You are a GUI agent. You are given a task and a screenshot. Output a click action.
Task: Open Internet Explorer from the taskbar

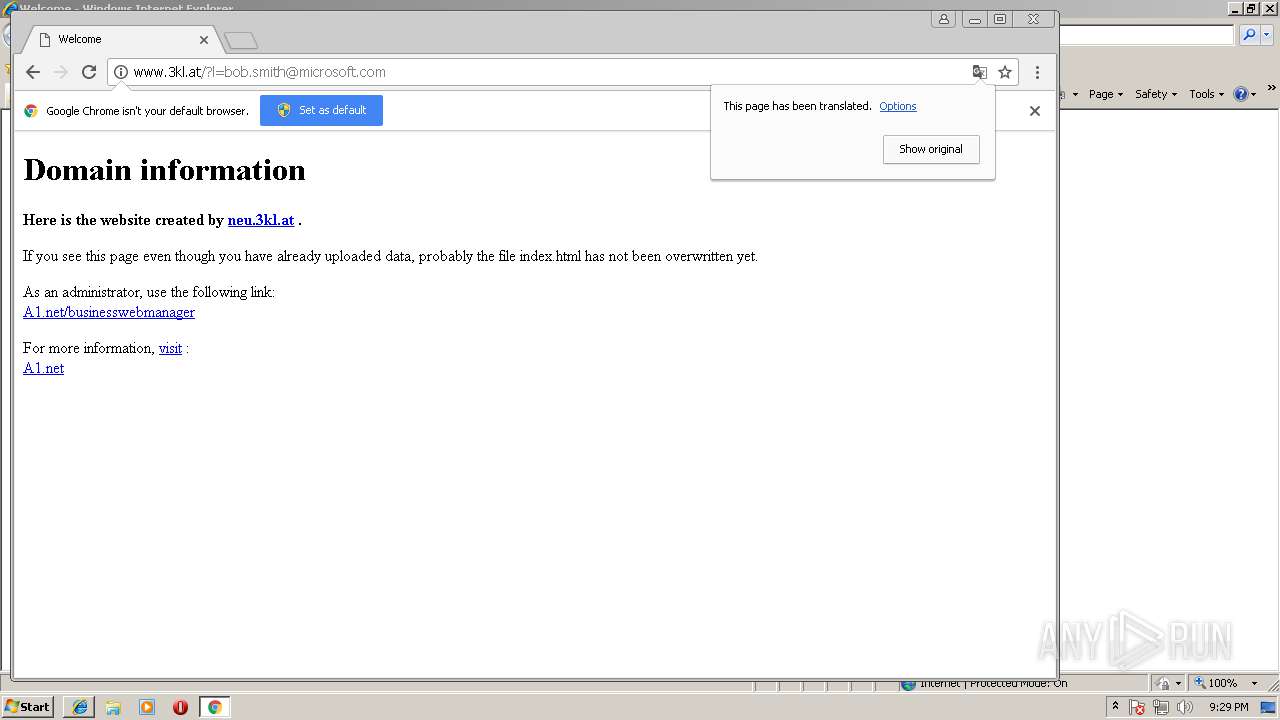coord(80,707)
